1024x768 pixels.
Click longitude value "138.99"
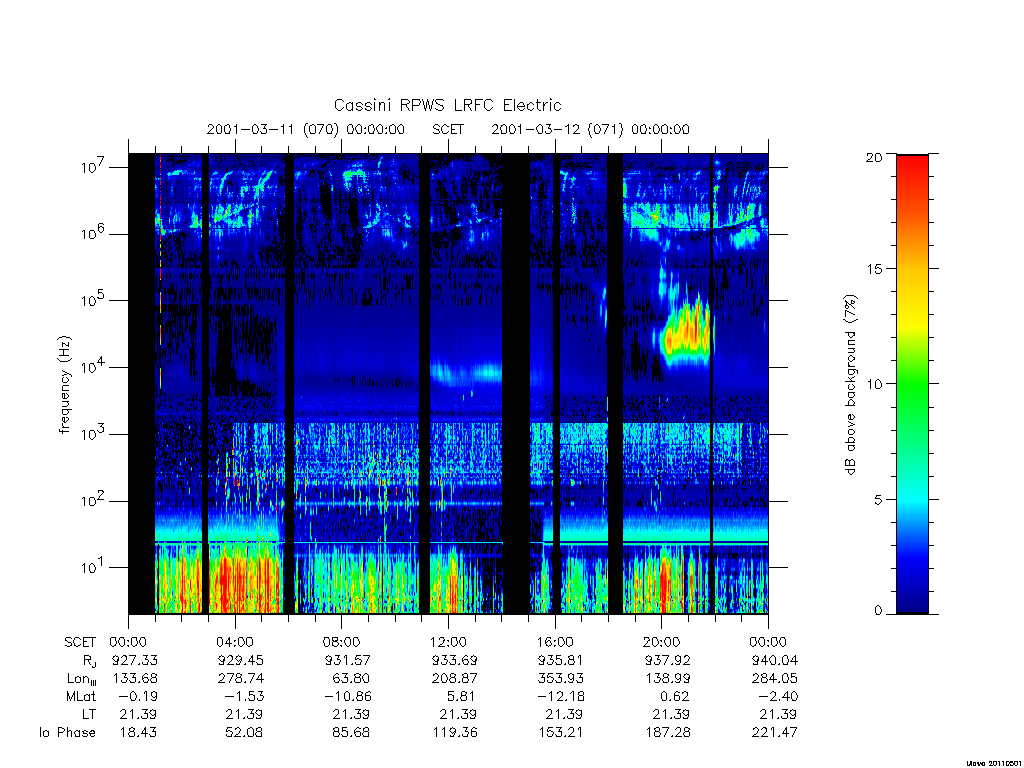[x=667, y=679]
